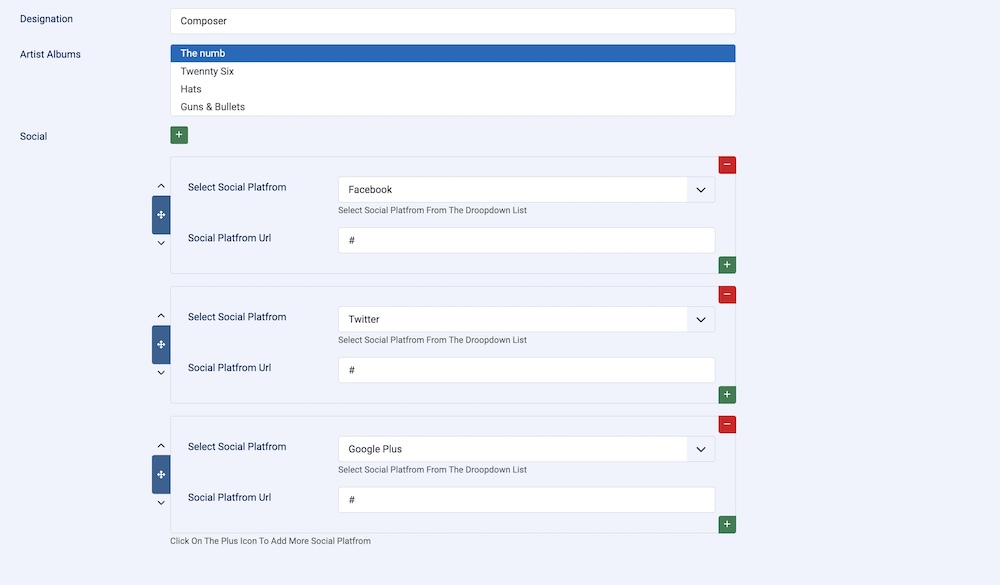Click the move handle of the Google Plus row
1000x585 pixels.
pos(161,474)
